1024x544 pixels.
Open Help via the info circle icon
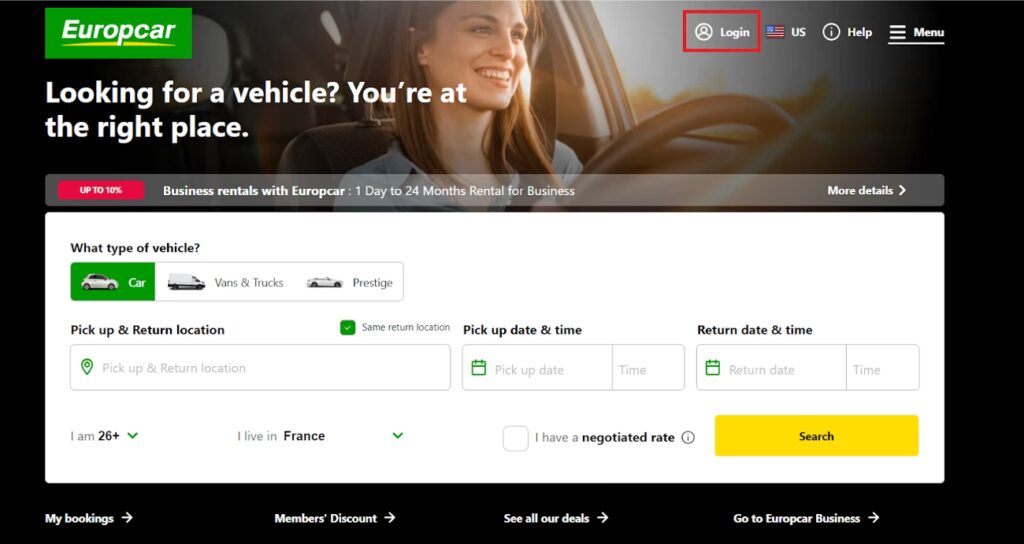(x=831, y=32)
